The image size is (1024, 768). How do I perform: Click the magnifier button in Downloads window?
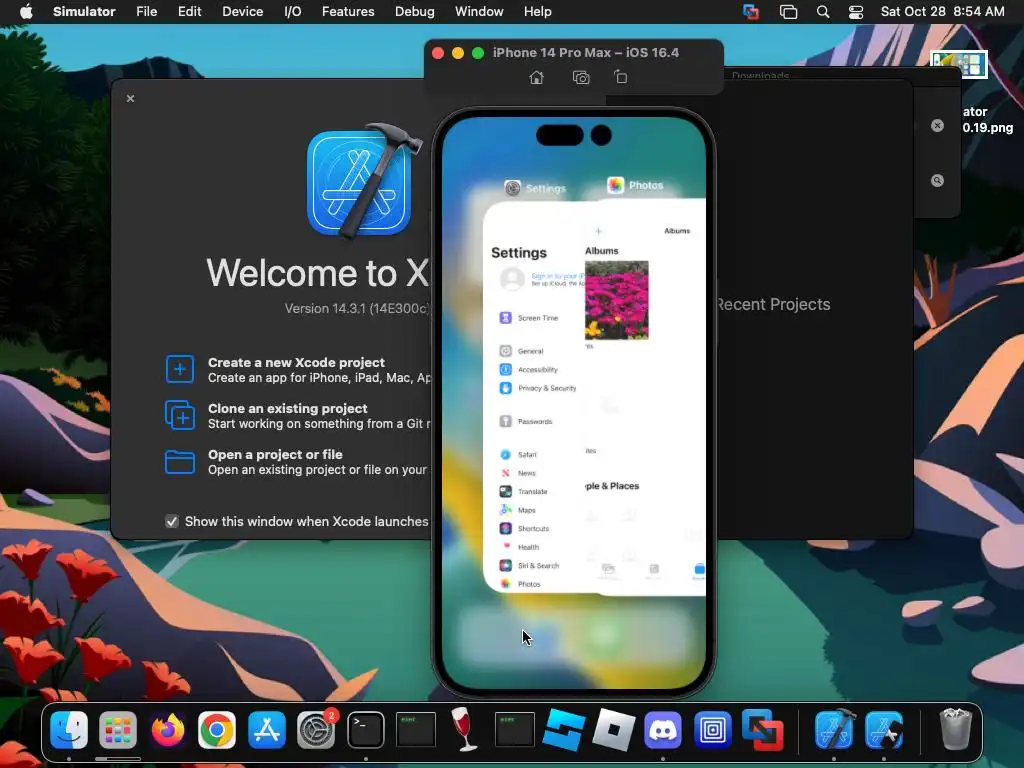pyautogui.click(x=937, y=180)
